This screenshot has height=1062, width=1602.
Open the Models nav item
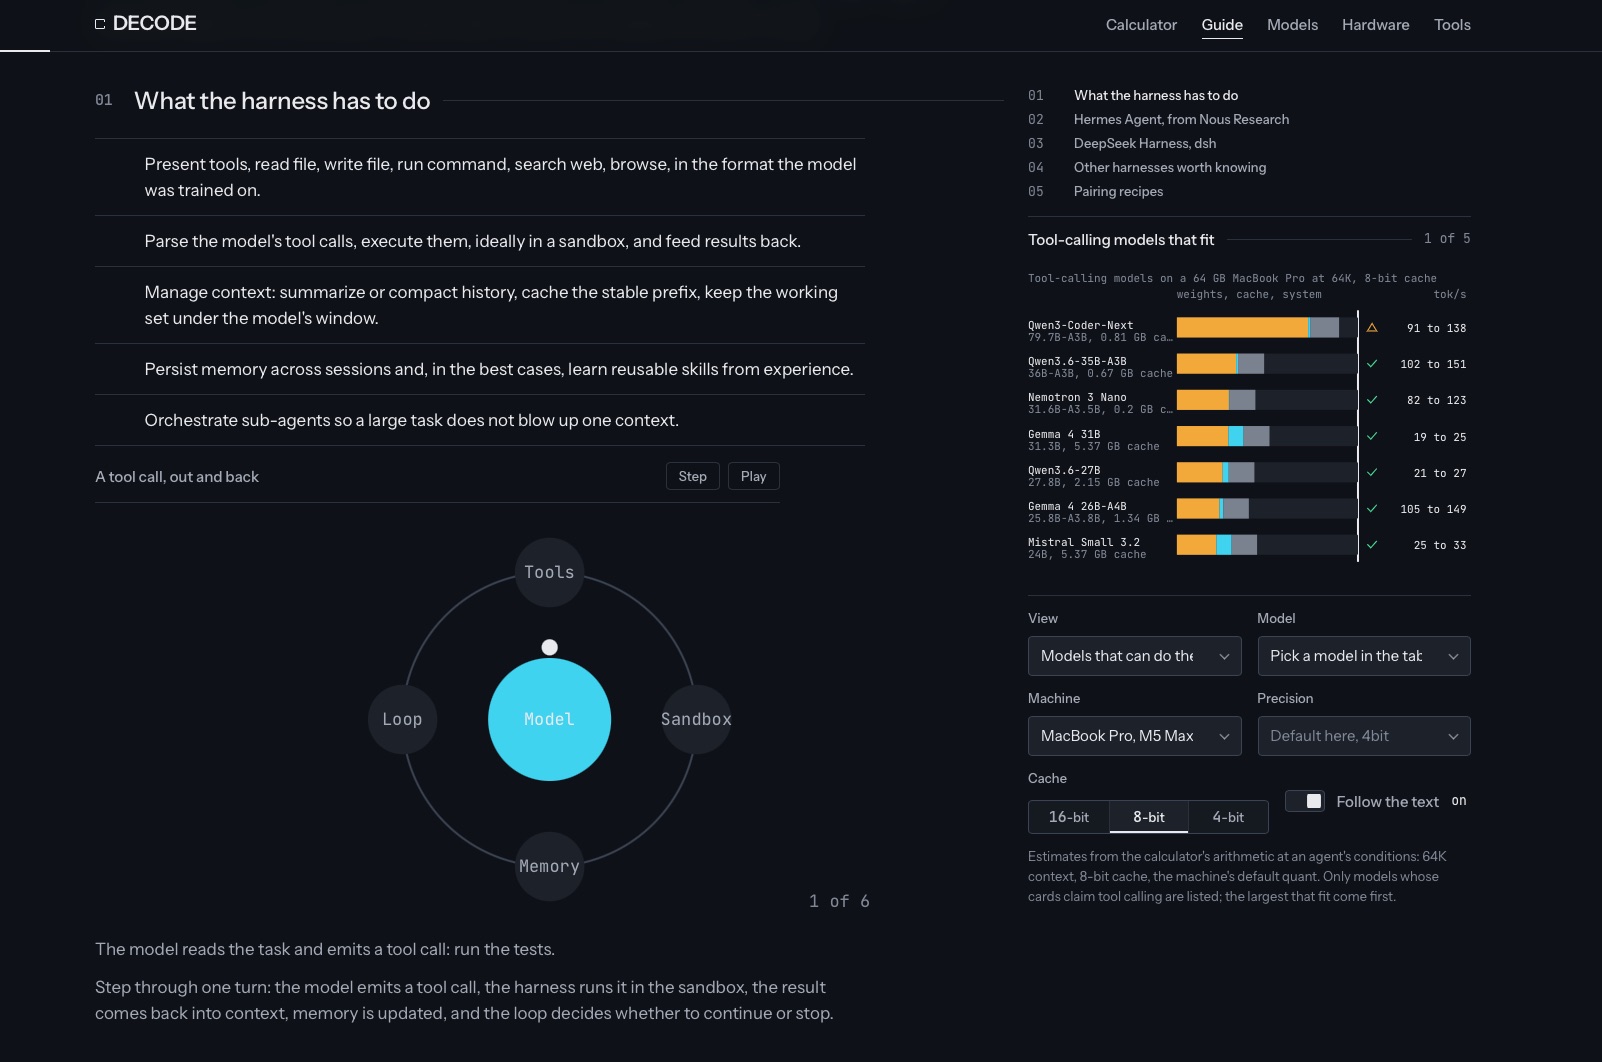point(1292,25)
